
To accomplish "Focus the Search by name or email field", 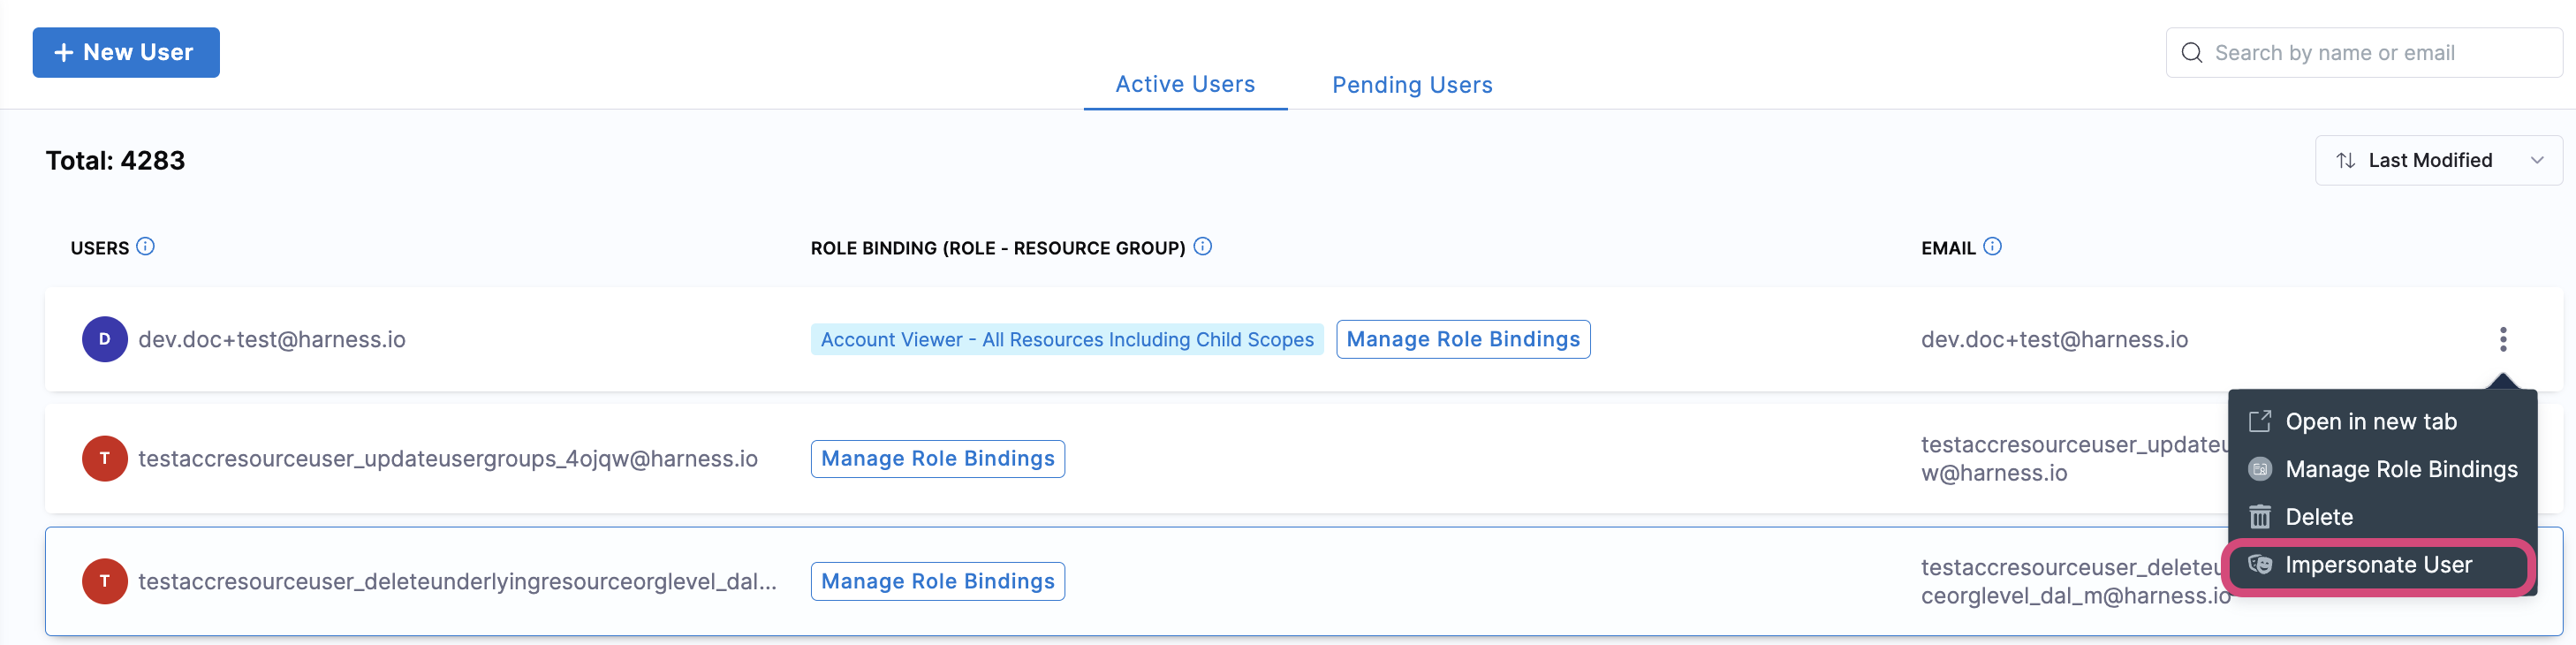I will point(2380,53).
